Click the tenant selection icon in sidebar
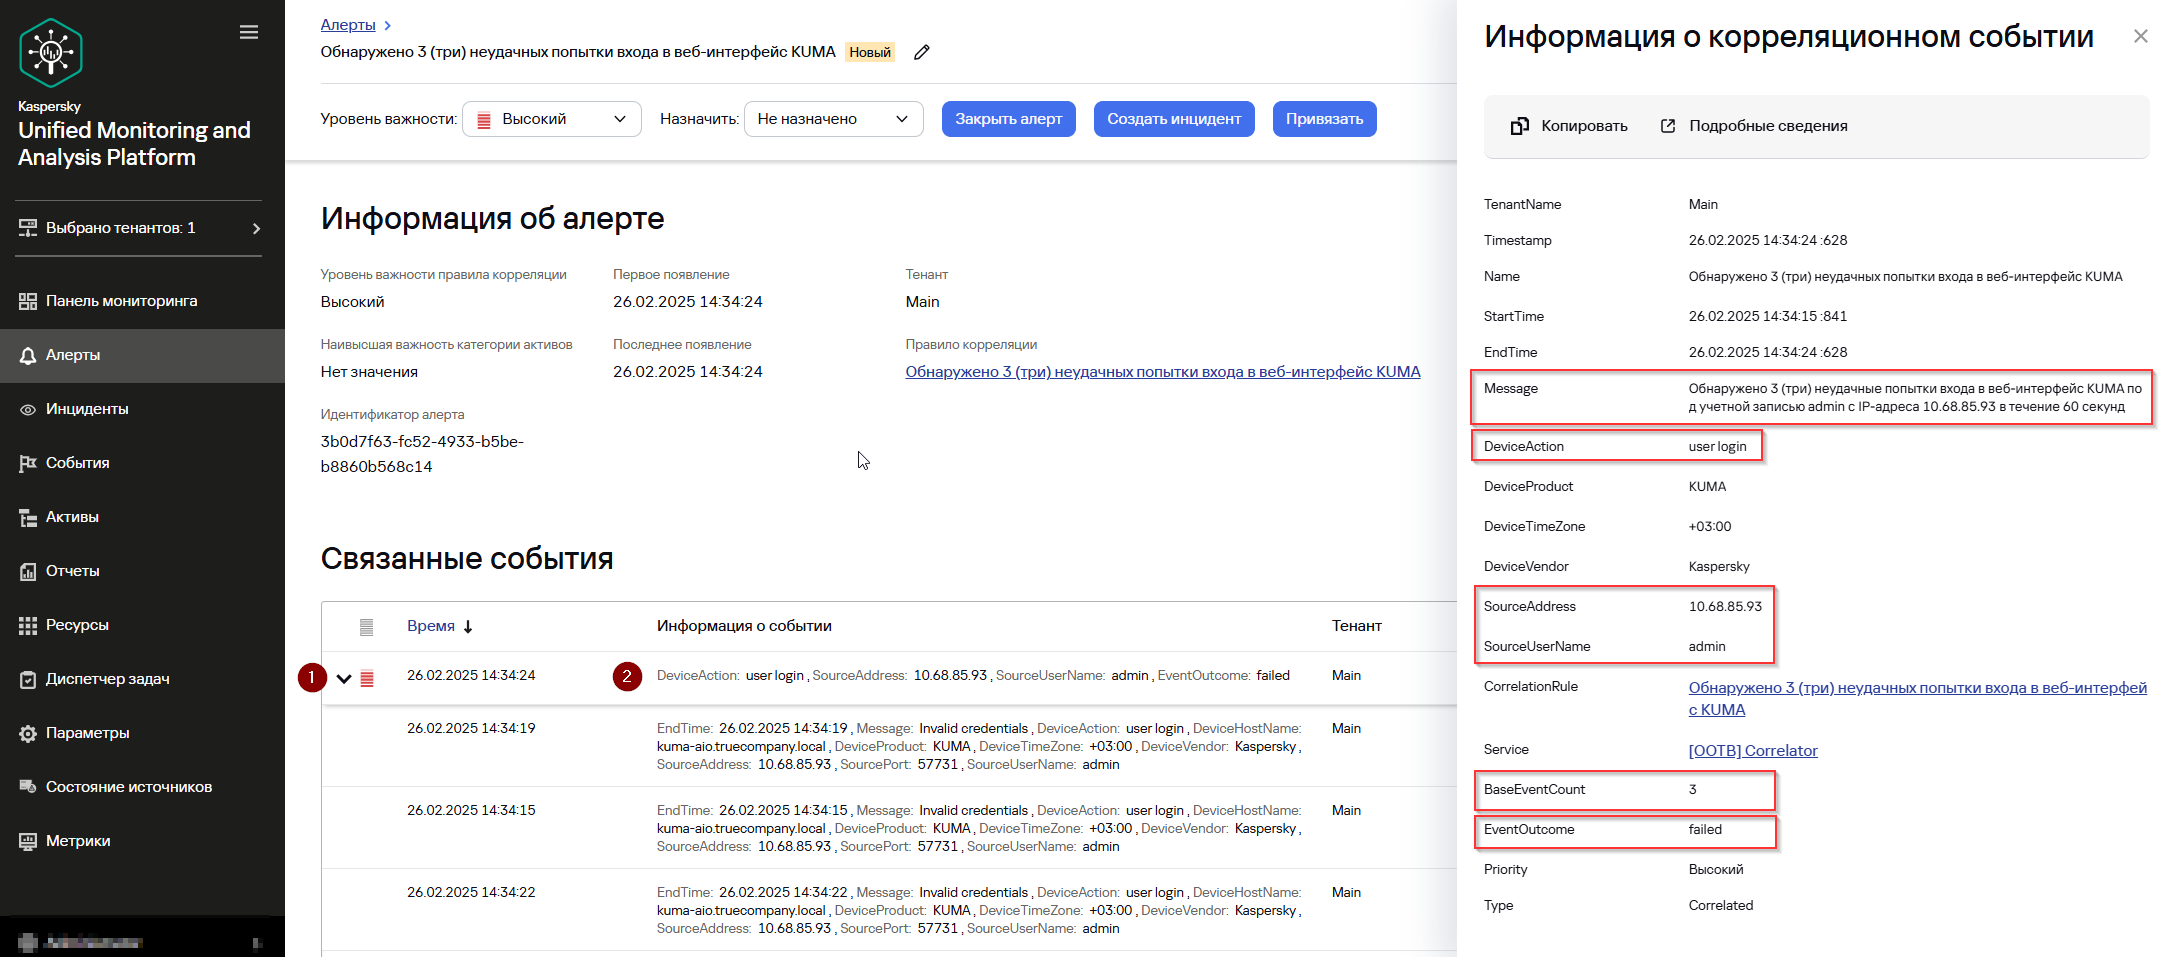The height and width of the screenshot is (957, 2169). tap(28, 228)
